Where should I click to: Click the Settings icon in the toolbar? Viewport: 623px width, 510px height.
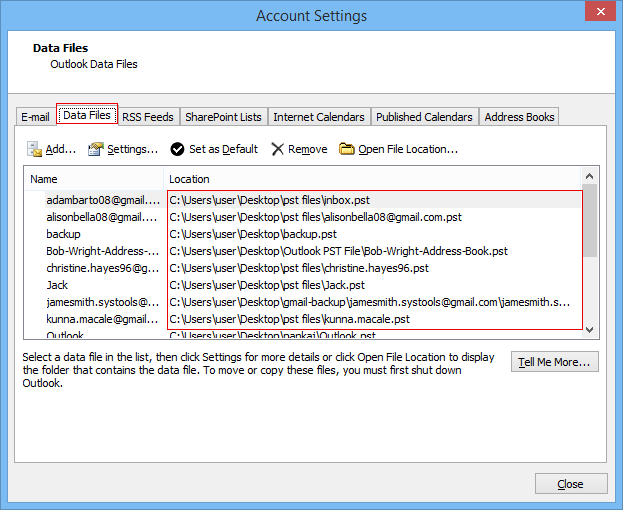coord(96,149)
